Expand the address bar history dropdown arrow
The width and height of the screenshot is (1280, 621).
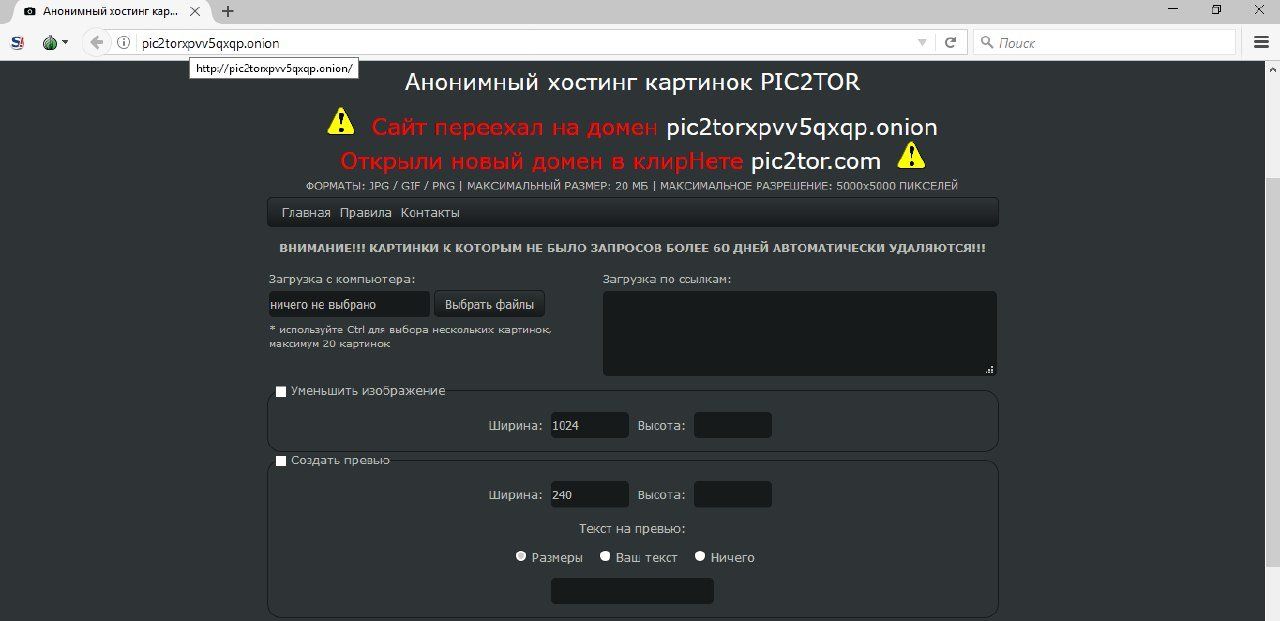pos(922,43)
